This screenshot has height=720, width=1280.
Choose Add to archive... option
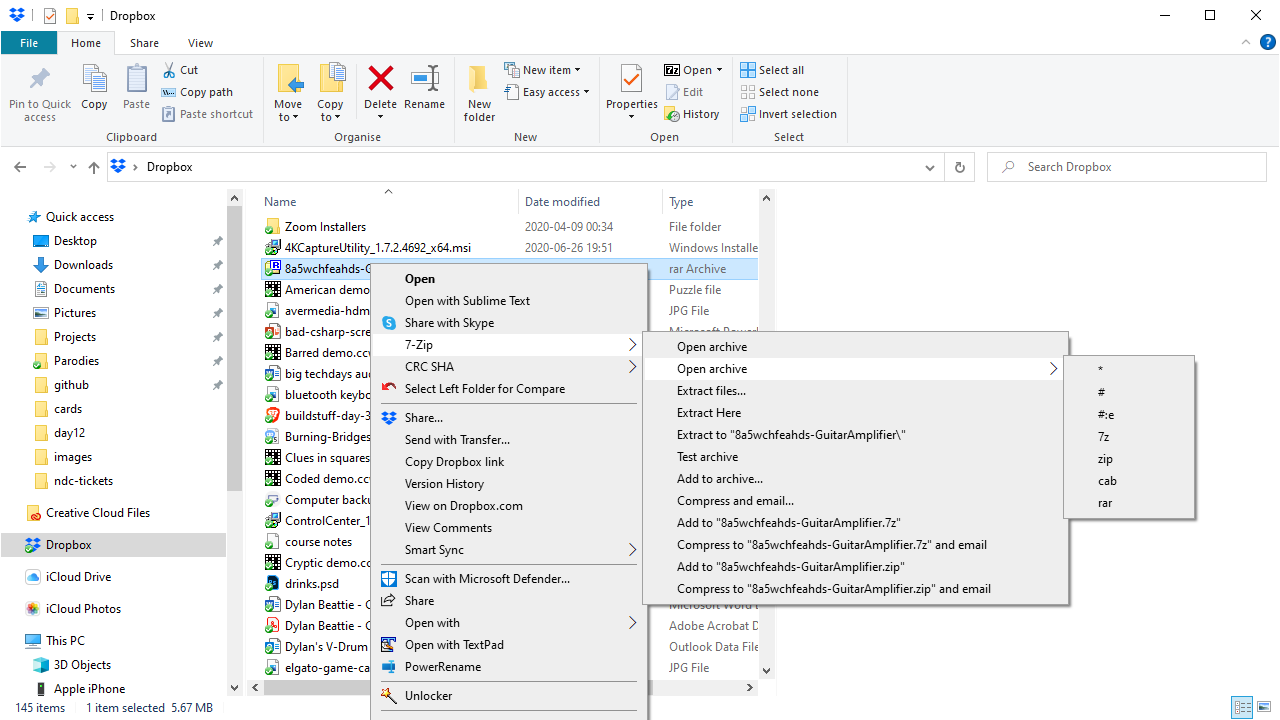pos(855,479)
